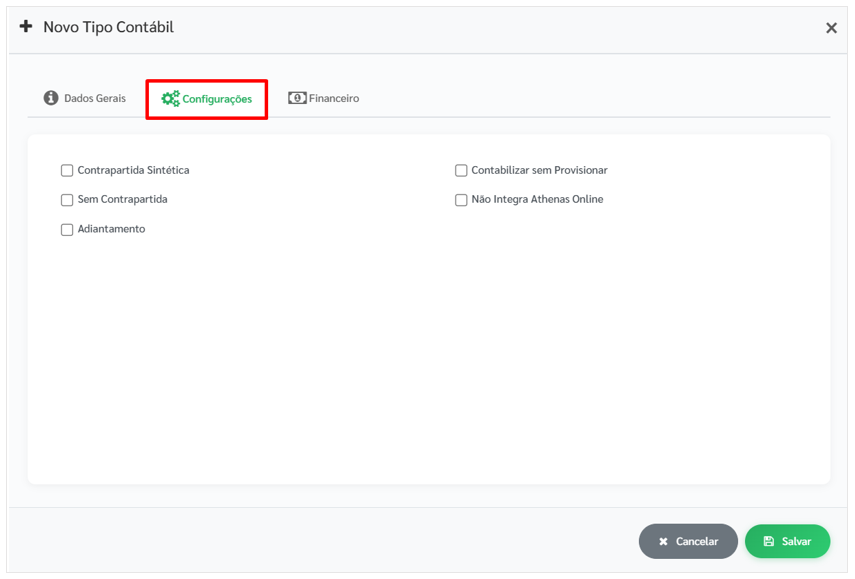Screen dimensions: 855x579
Task: Click the plus icon next to Novo Tipo Contábil
Action: [26, 27]
